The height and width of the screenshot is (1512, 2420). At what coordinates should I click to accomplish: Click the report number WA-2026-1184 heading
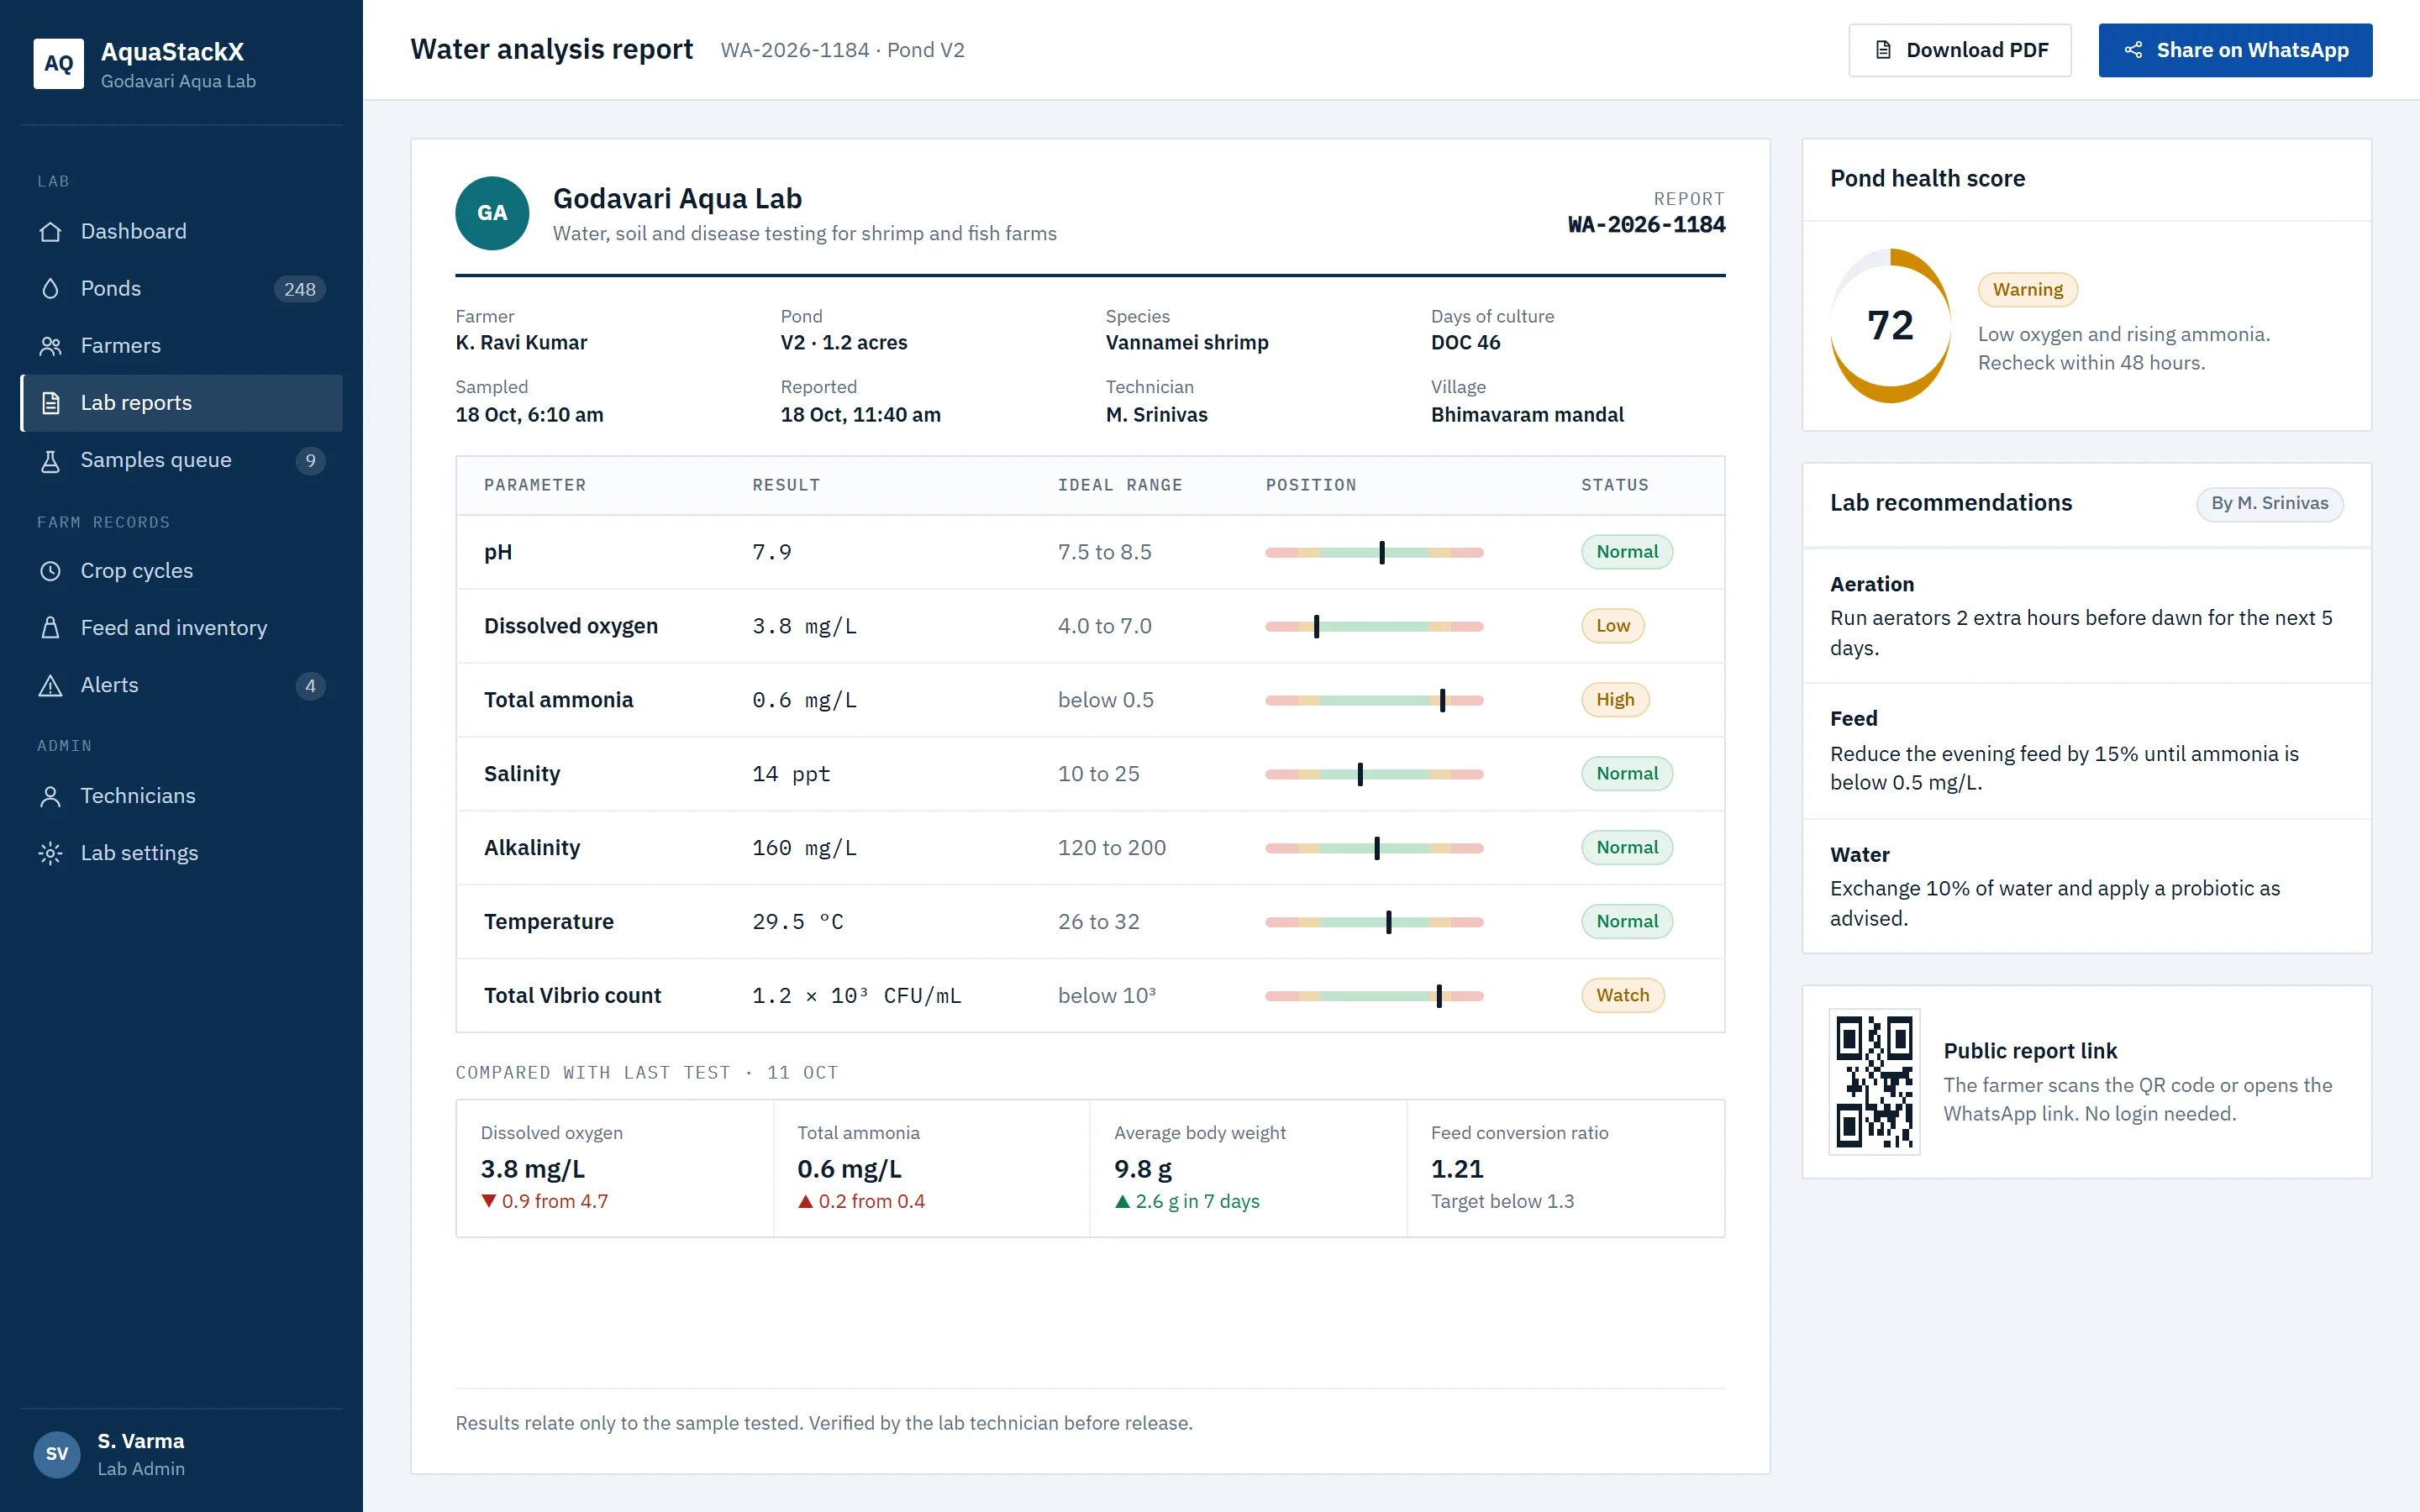(x=1646, y=225)
